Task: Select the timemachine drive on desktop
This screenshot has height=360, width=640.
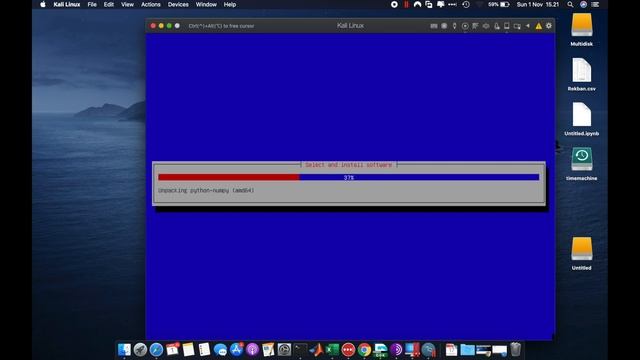Action: tap(582, 164)
